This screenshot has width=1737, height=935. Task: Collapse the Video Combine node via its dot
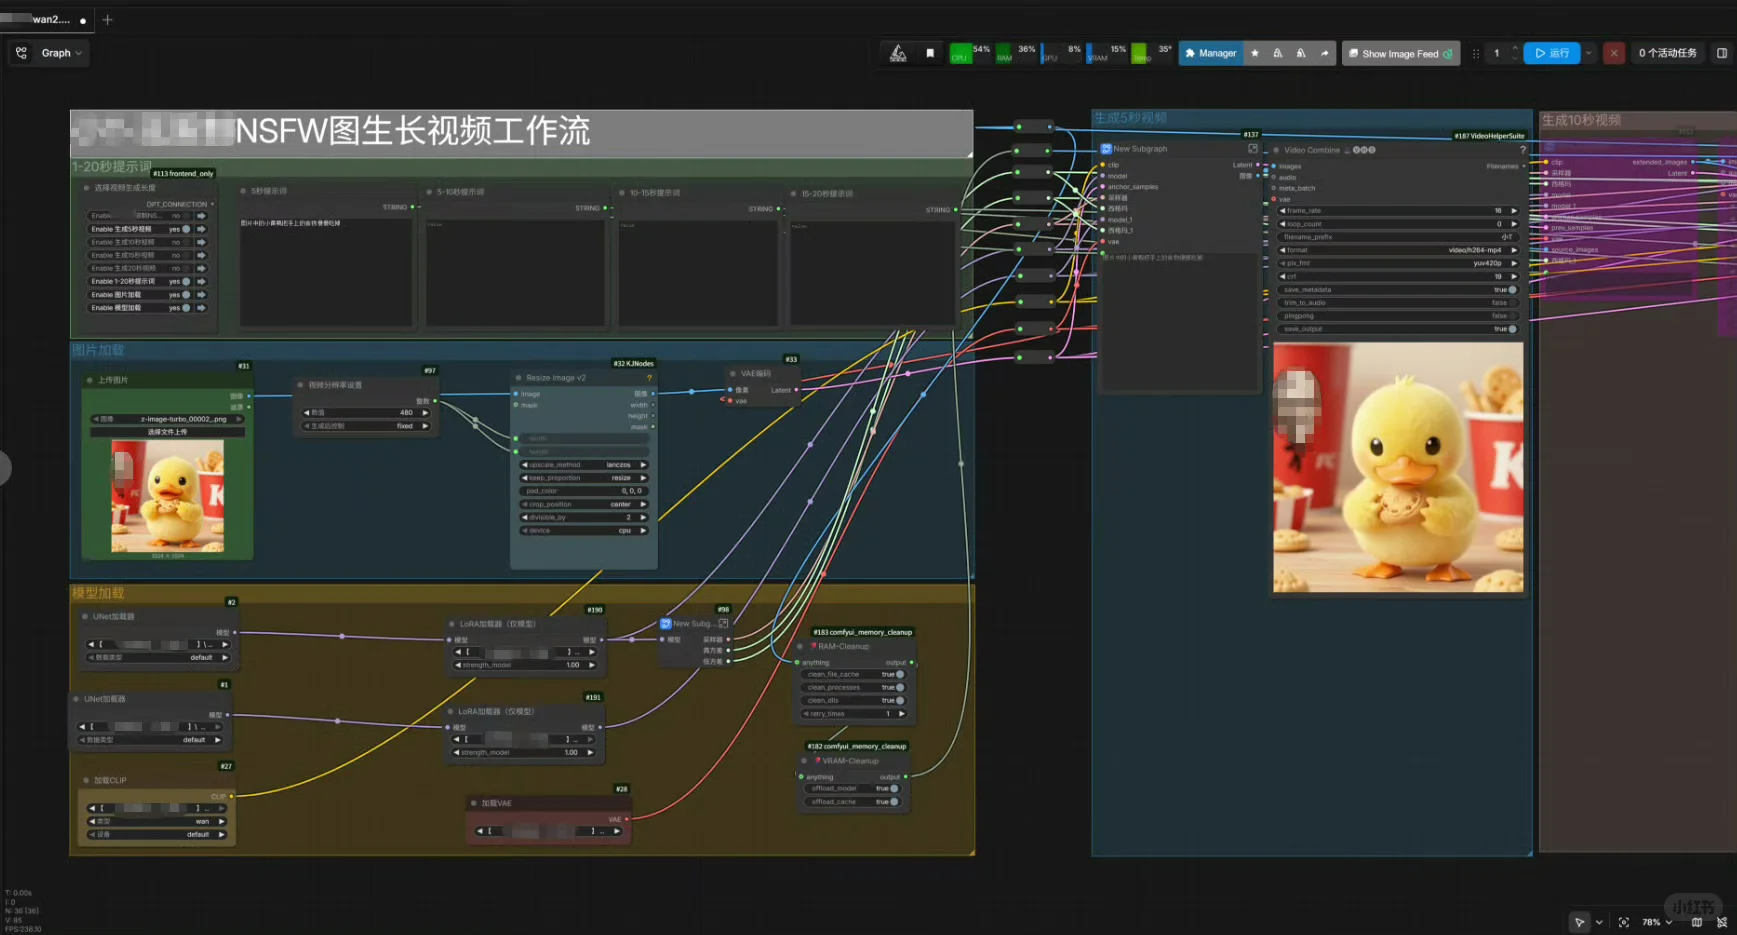click(1276, 150)
